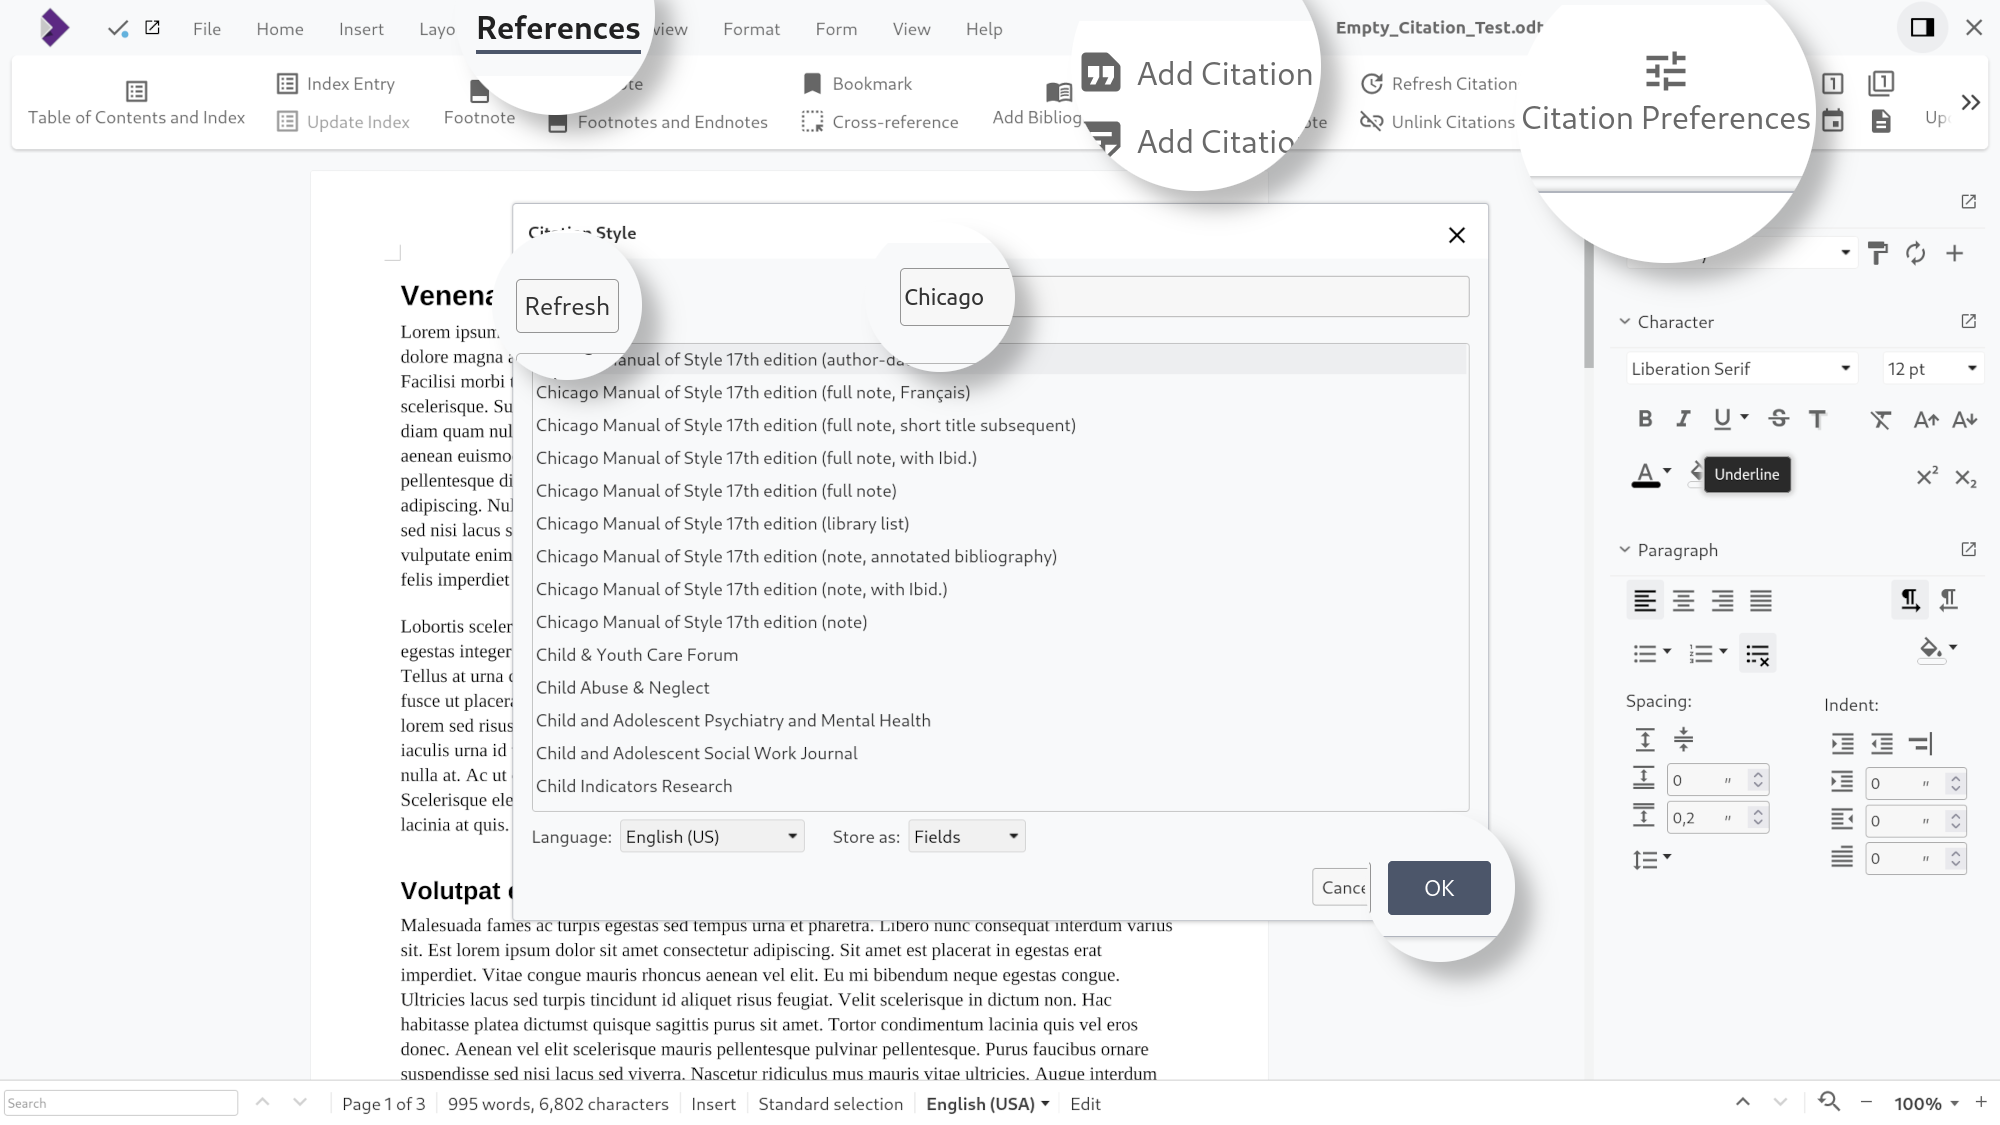
Task: Zoom out with minus icon
Action: click(x=1866, y=1103)
